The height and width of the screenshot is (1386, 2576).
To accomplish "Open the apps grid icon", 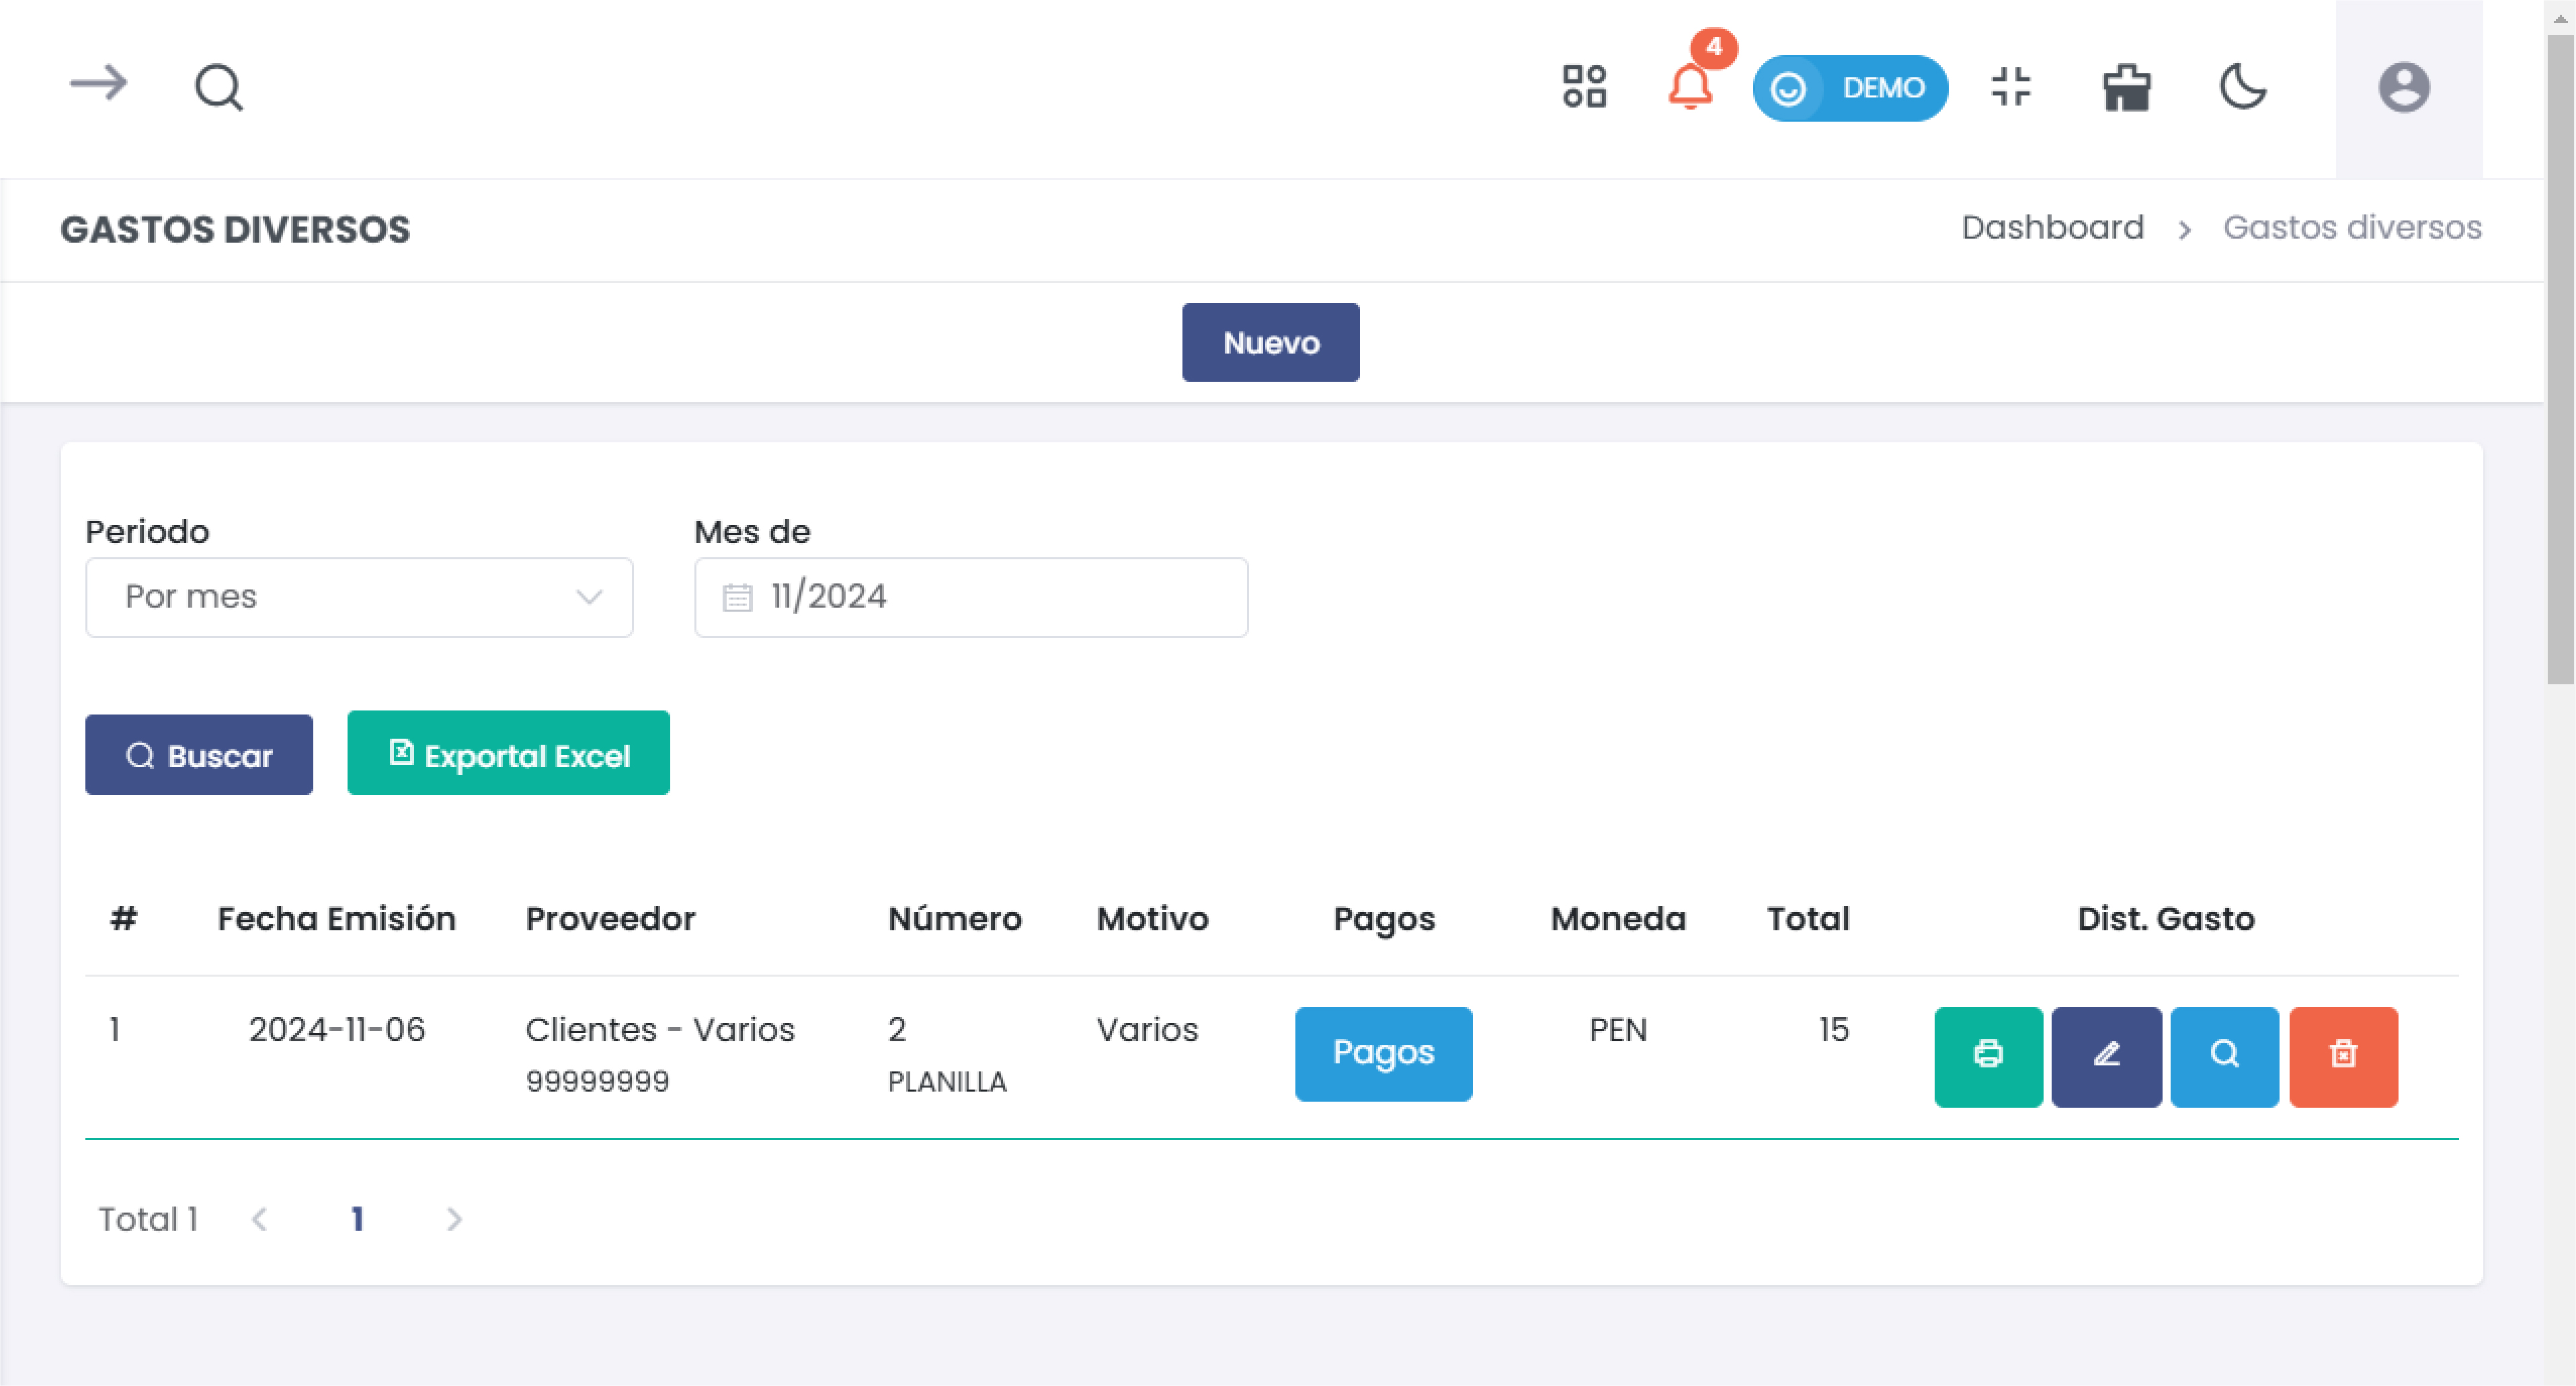I will click(x=1584, y=87).
